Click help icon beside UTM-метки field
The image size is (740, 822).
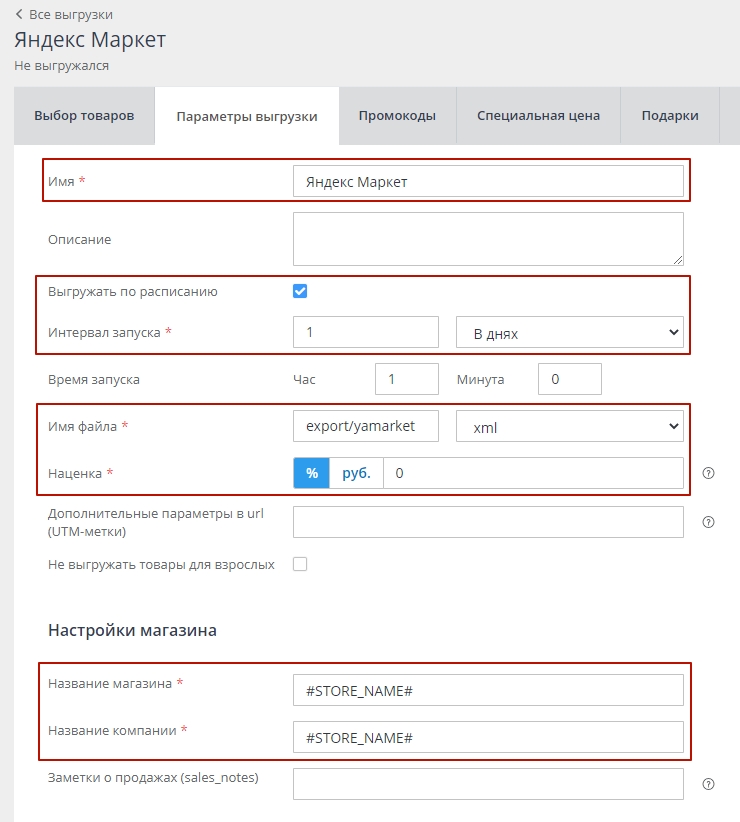pyautogui.click(x=709, y=522)
